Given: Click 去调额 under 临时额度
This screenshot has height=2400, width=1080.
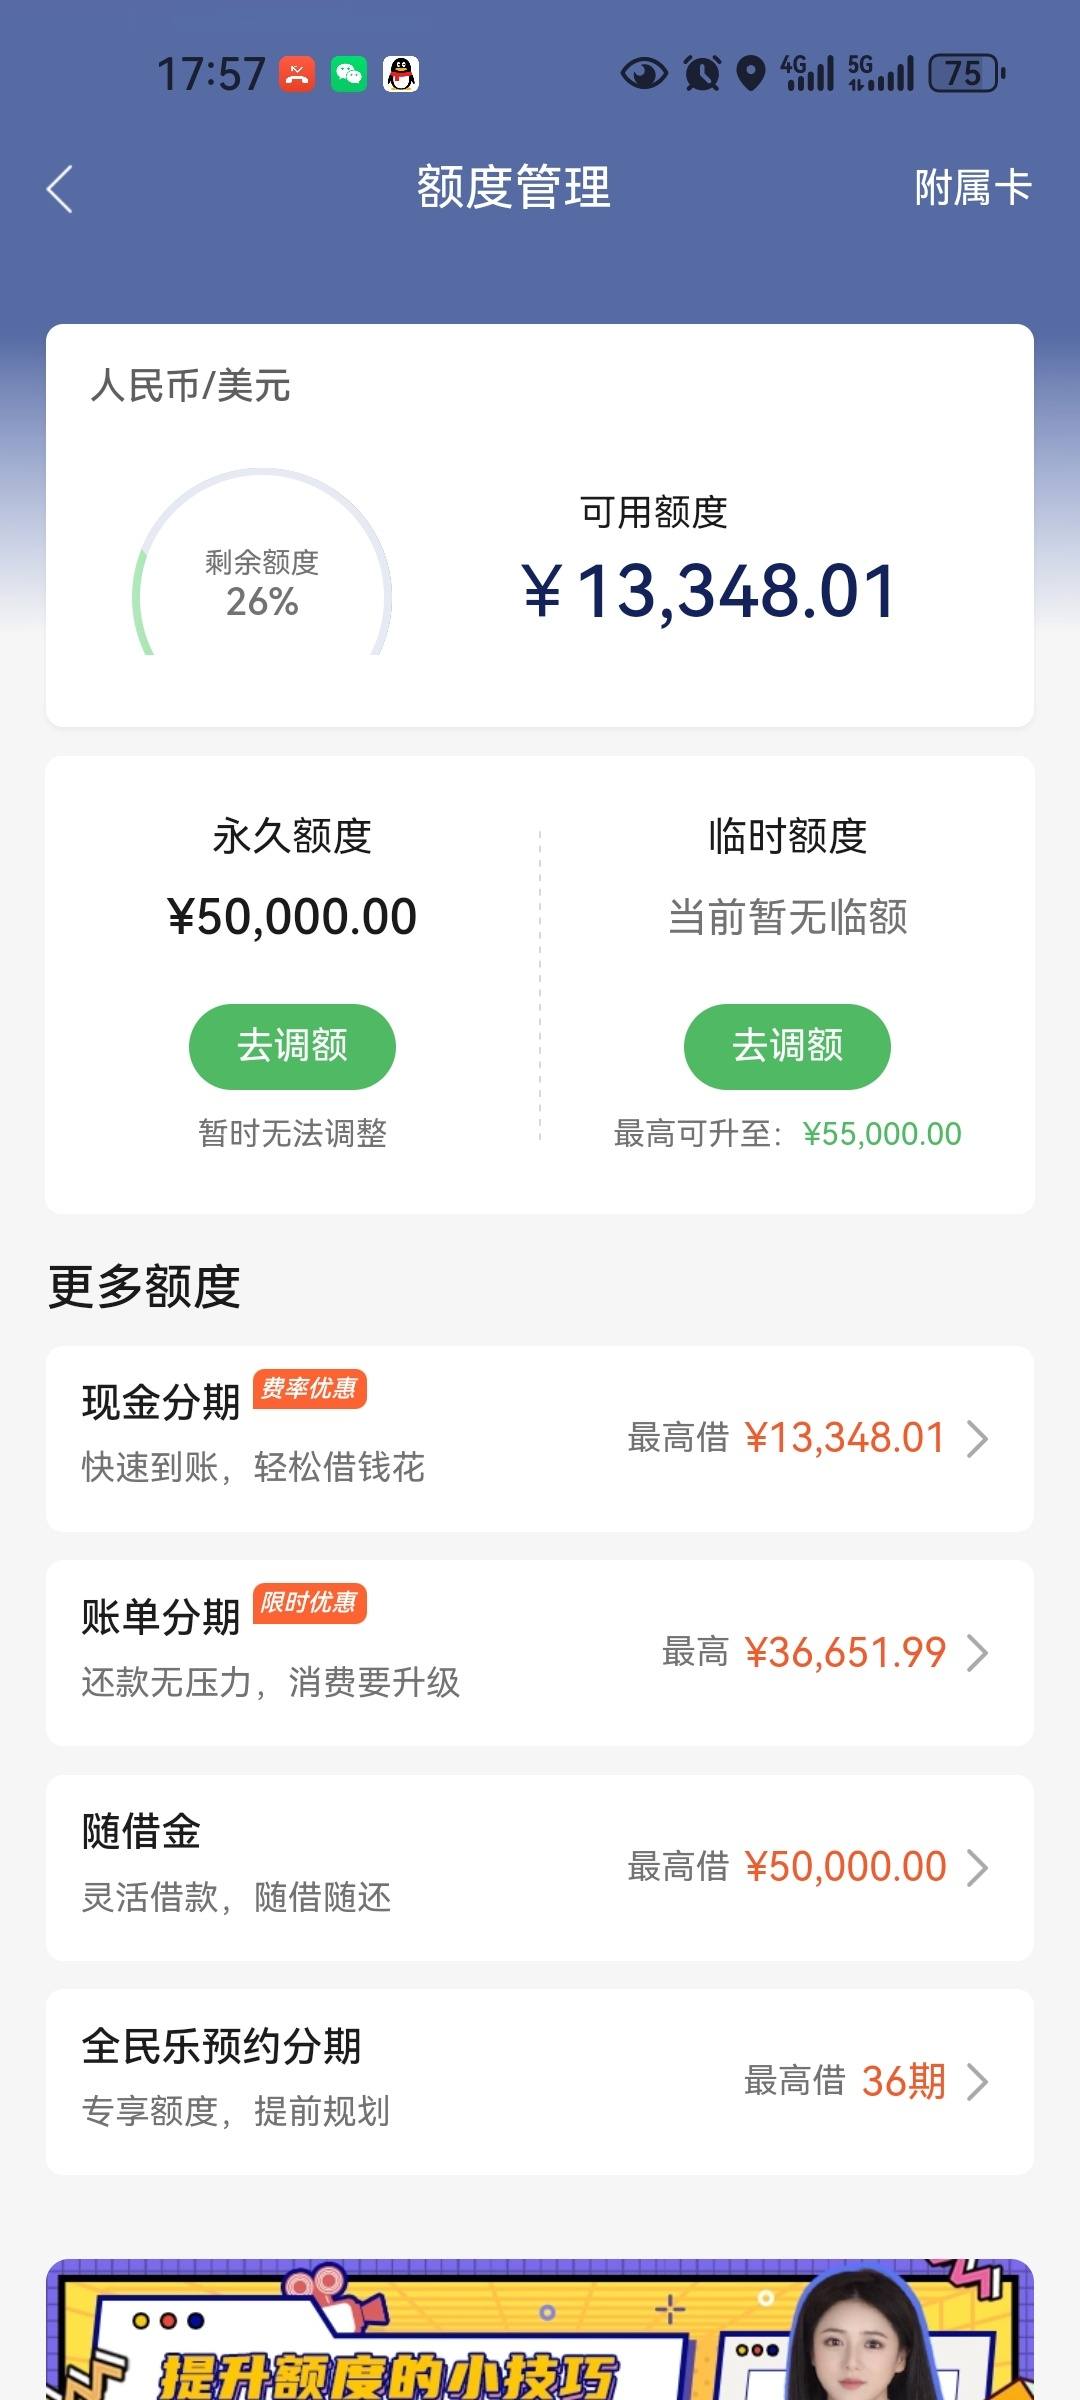Looking at the screenshot, I should point(787,1046).
